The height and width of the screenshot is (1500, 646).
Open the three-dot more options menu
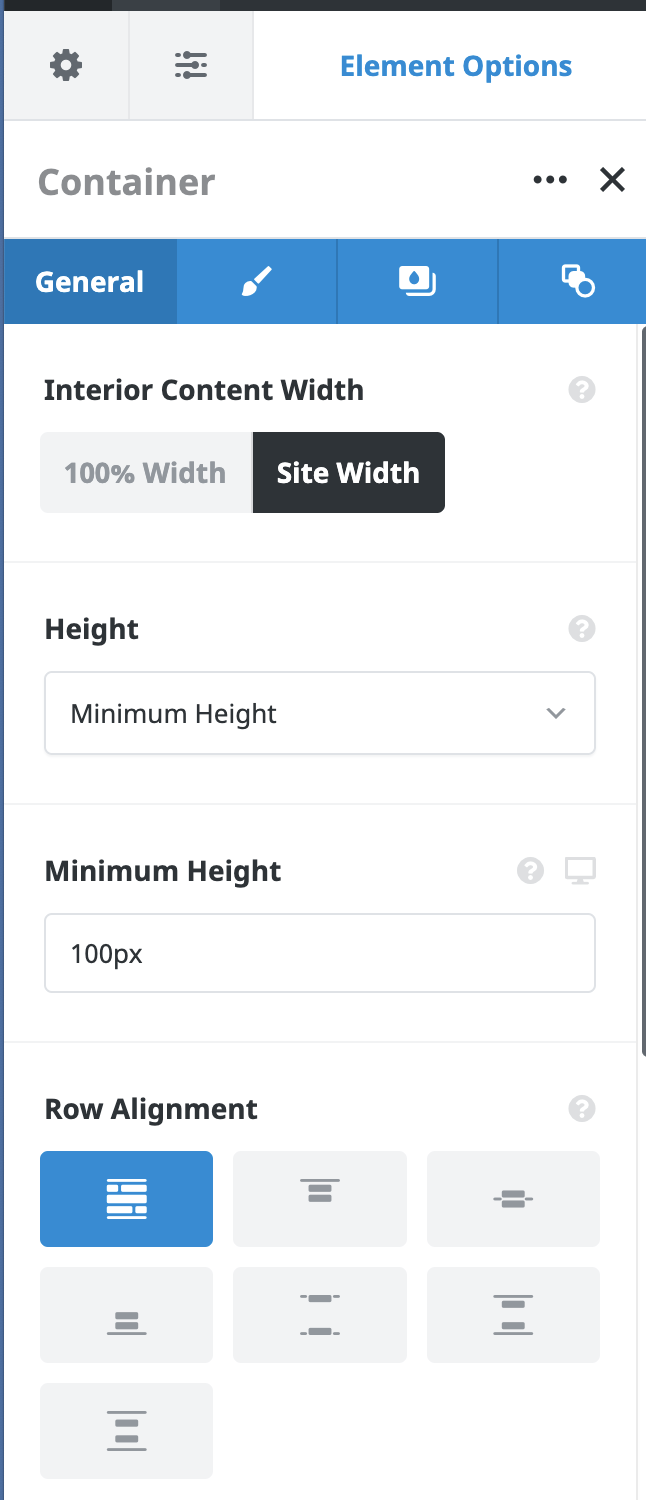click(550, 180)
